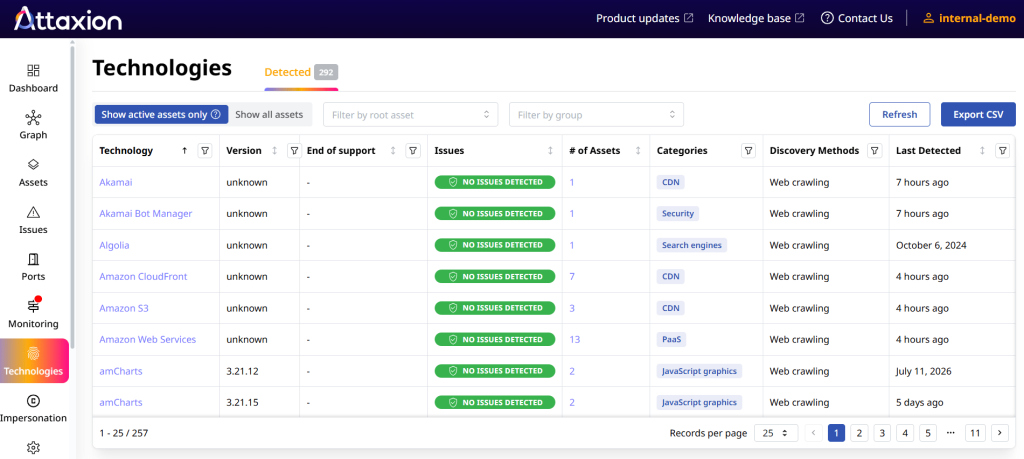Click the filter icon in Last Detected column
Image resolution: width=1024 pixels, height=459 pixels.
tap(1002, 151)
